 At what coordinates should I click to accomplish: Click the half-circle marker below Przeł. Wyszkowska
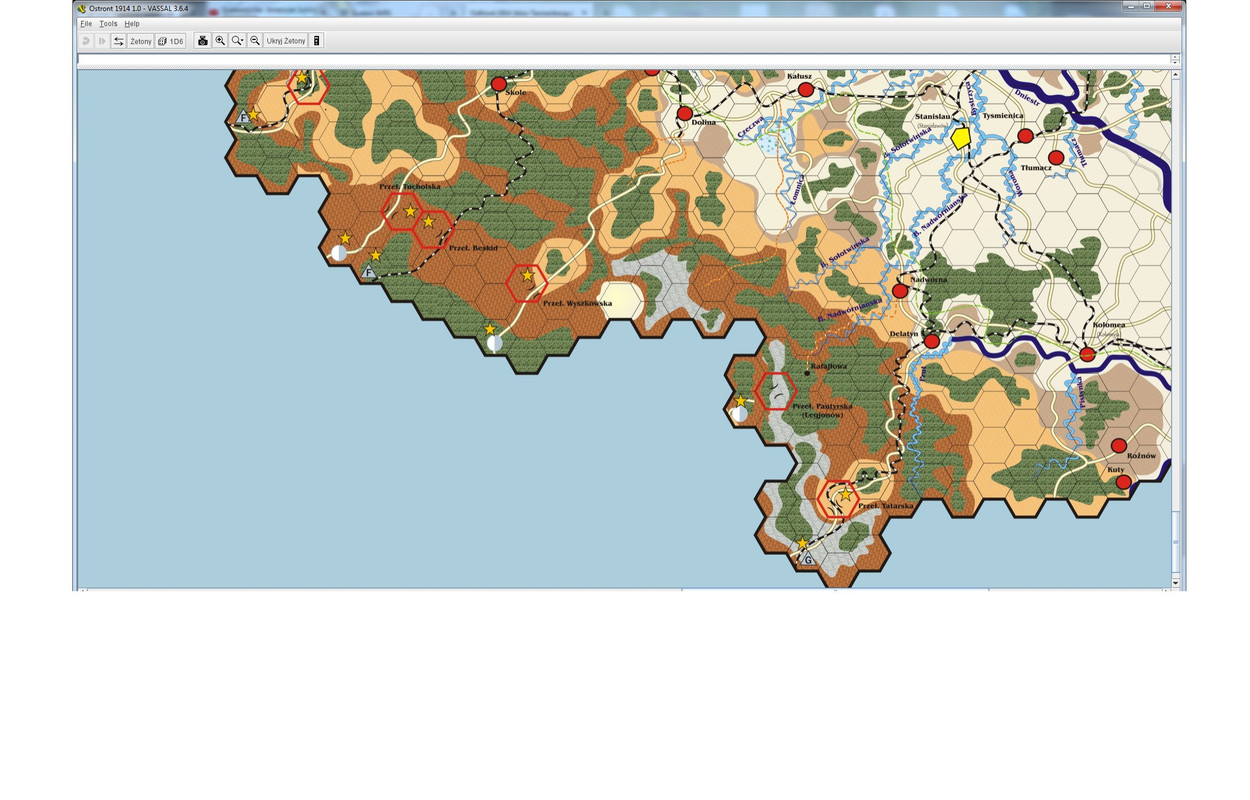495,343
